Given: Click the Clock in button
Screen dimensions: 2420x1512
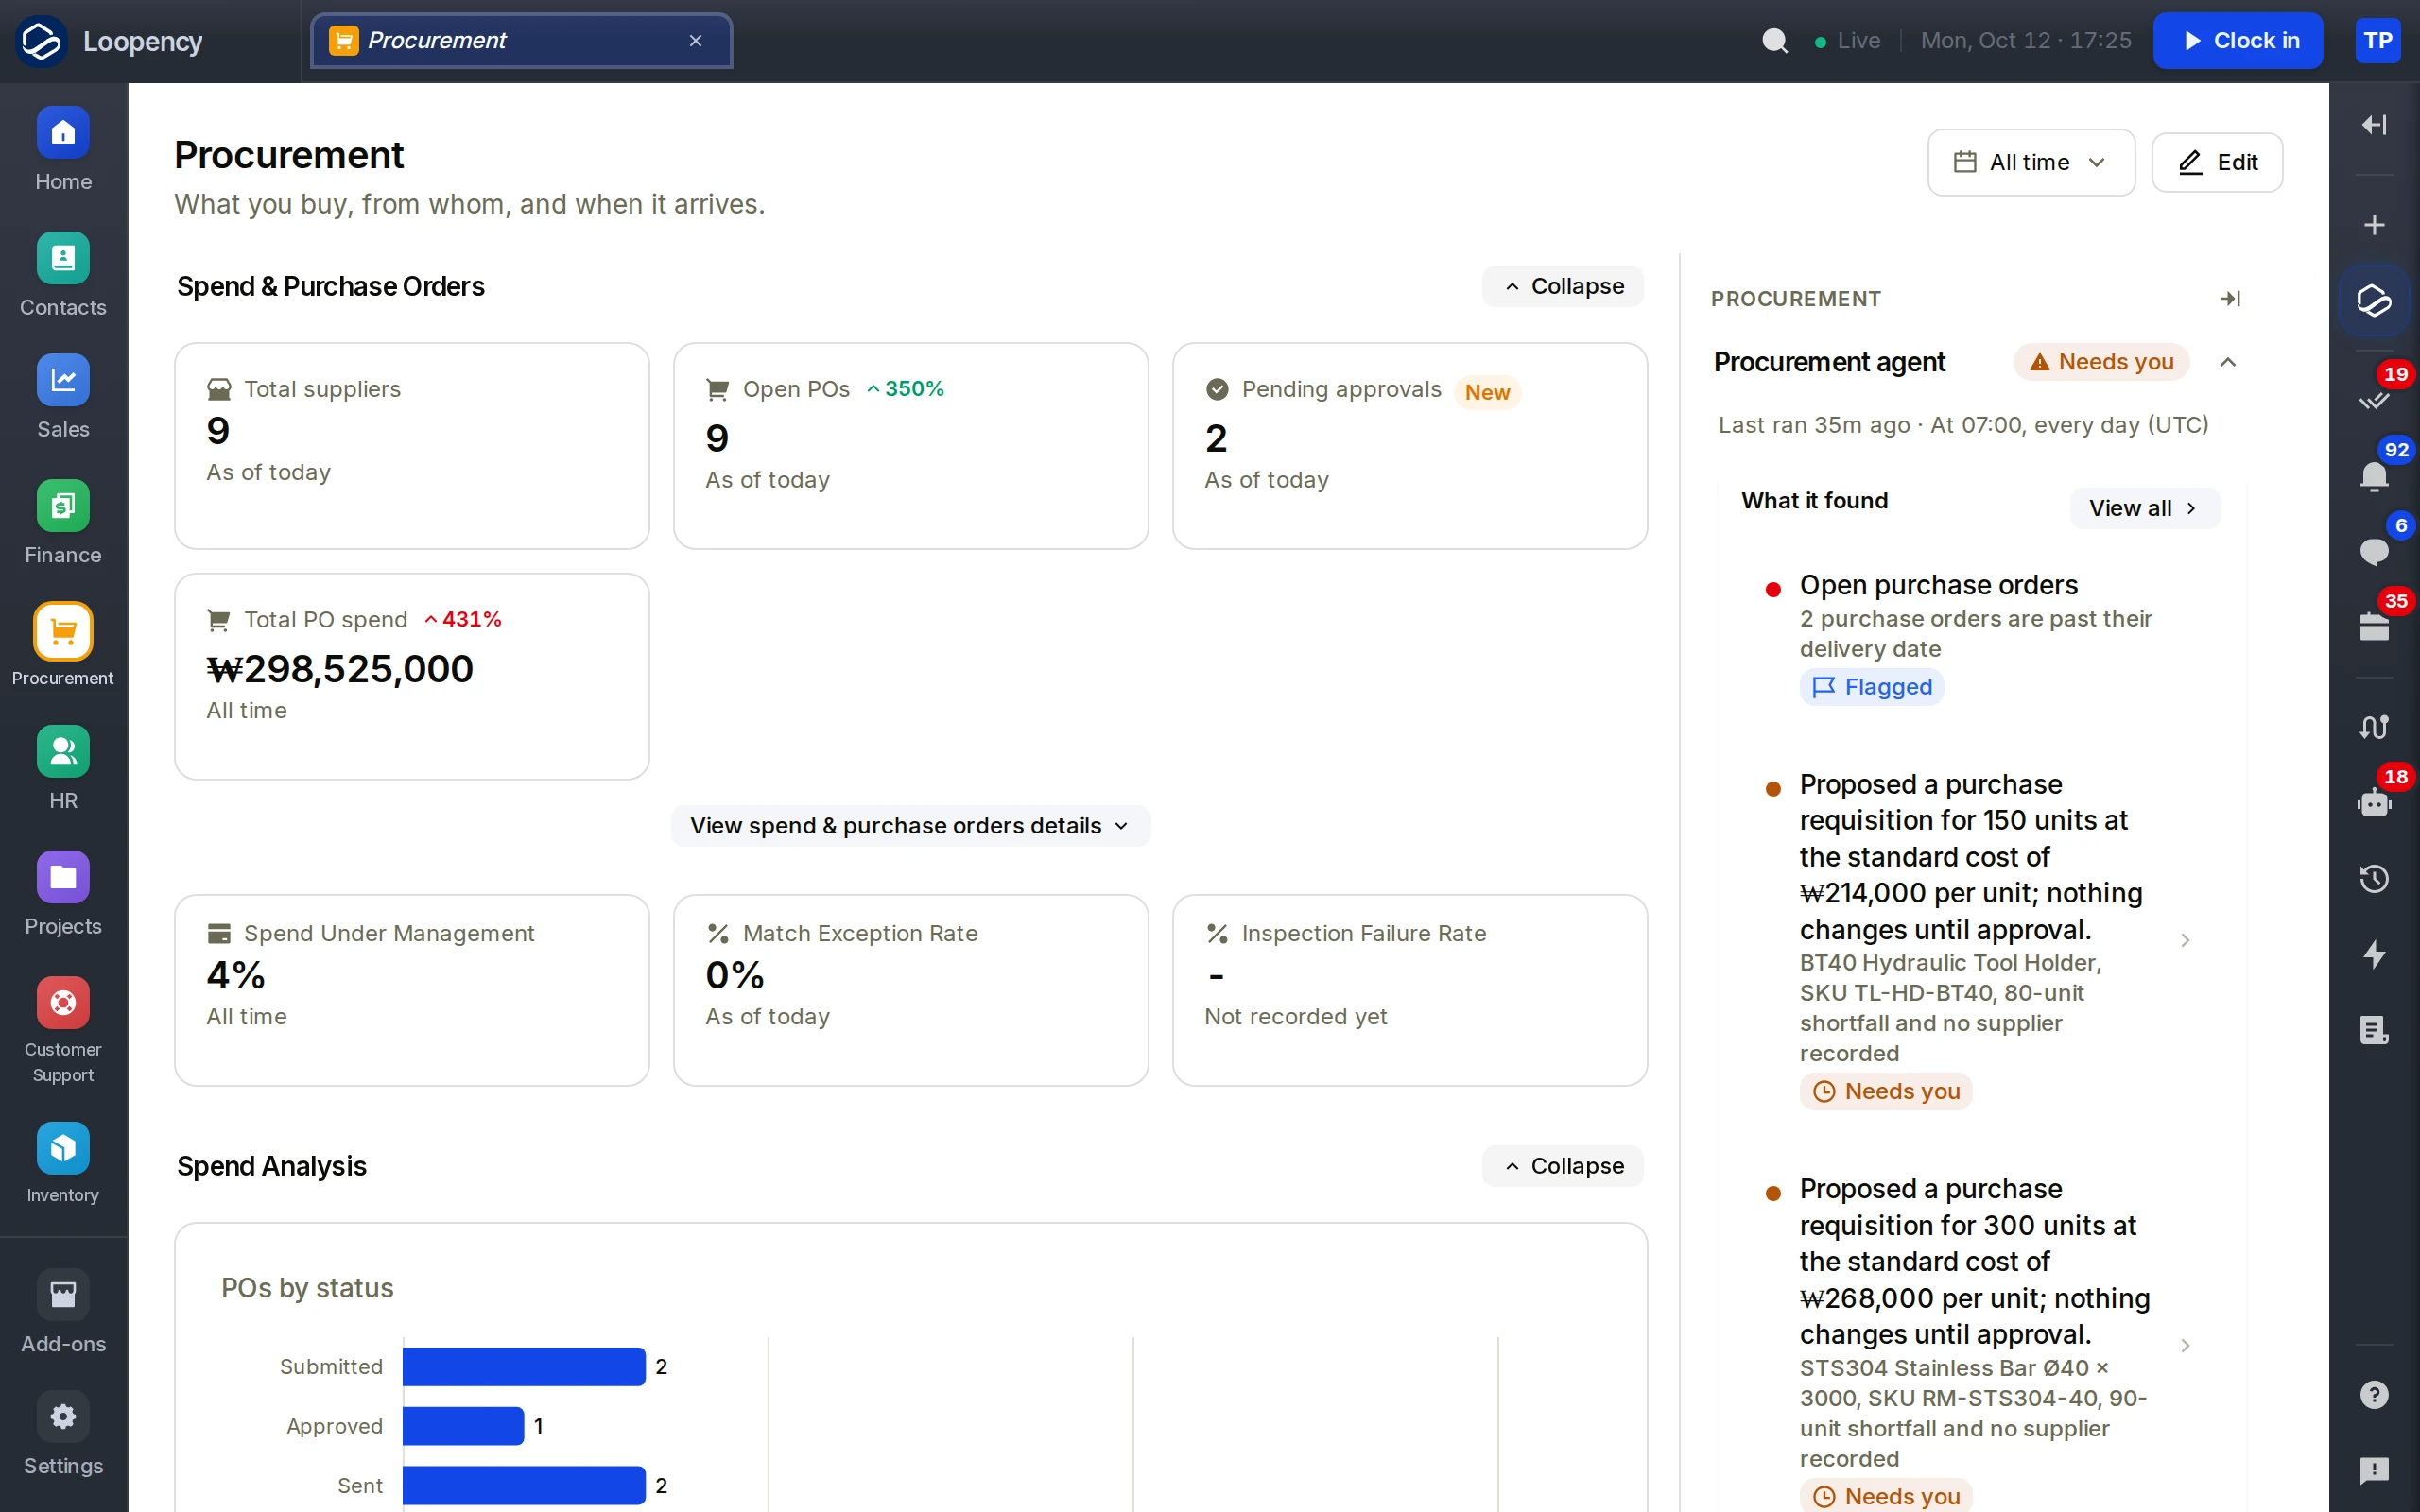Looking at the screenshot, I should (2238, 41).
